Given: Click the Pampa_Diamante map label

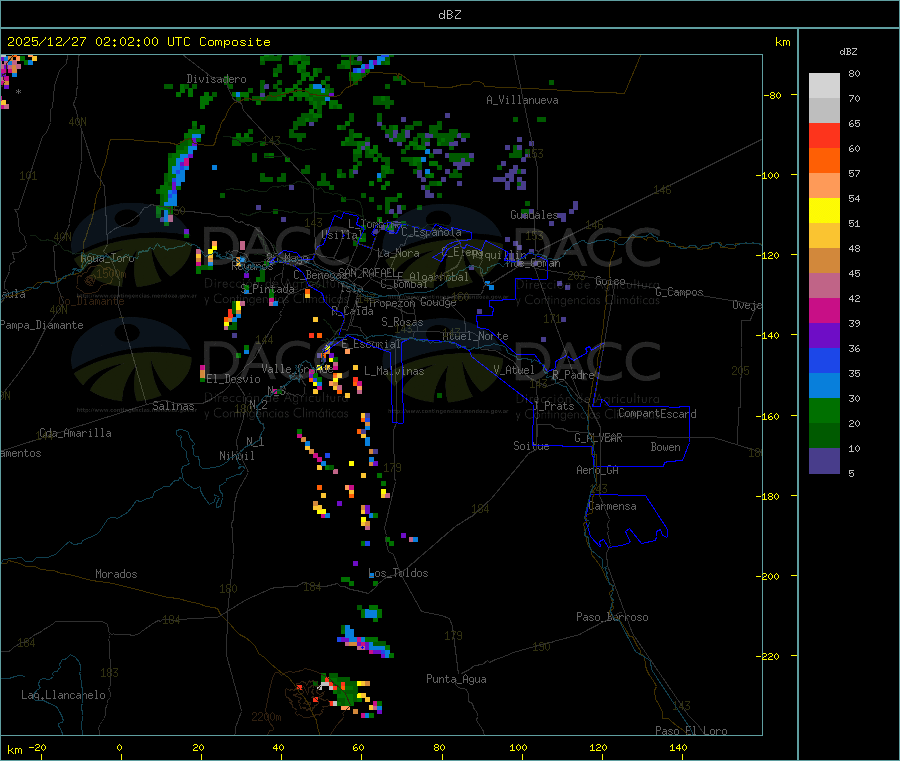Looking at the screenshot, I should [42, 325].
